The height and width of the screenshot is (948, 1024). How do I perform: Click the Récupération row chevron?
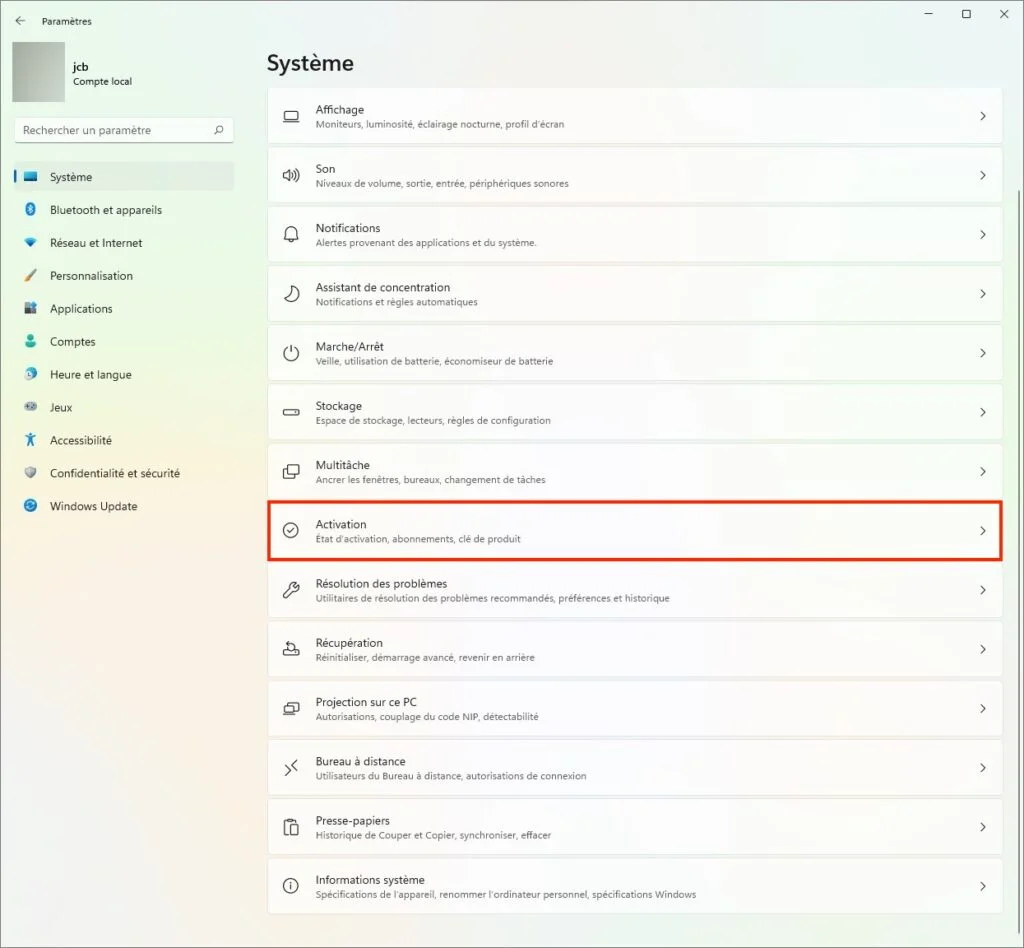pos(982,649)
